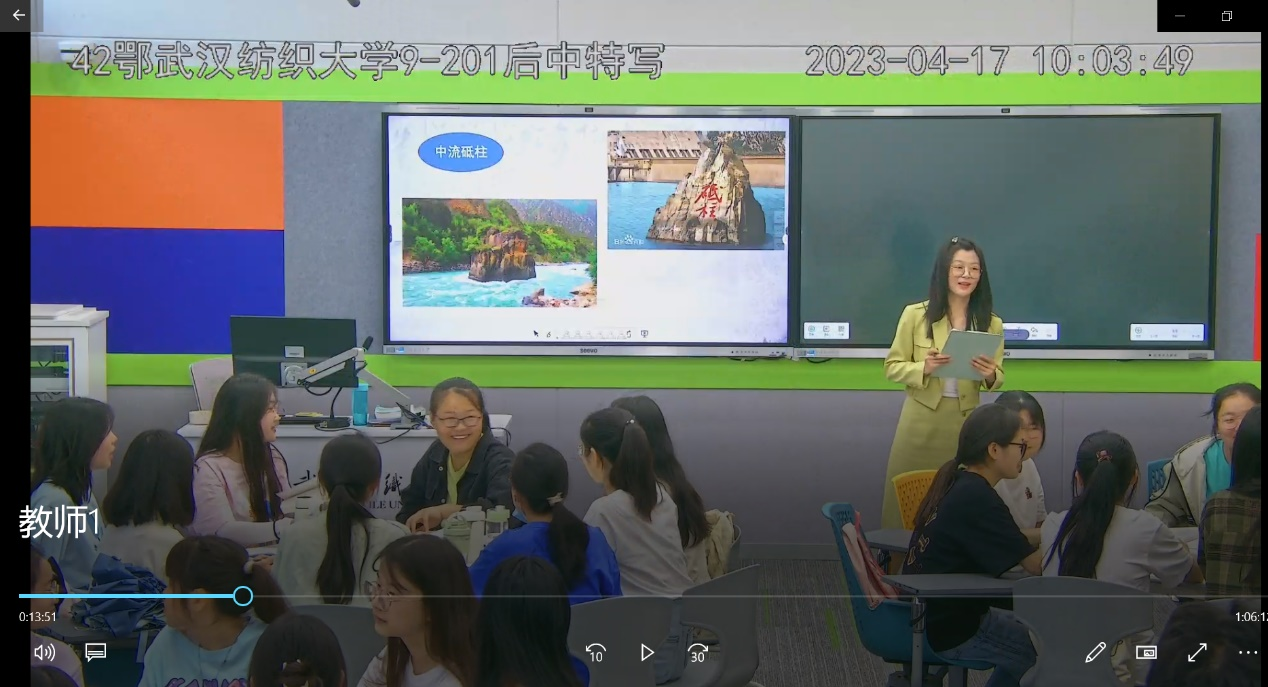Skip forward 30 seconds
This screenshot has width=1268, height=687.
(x=698, y=652)
